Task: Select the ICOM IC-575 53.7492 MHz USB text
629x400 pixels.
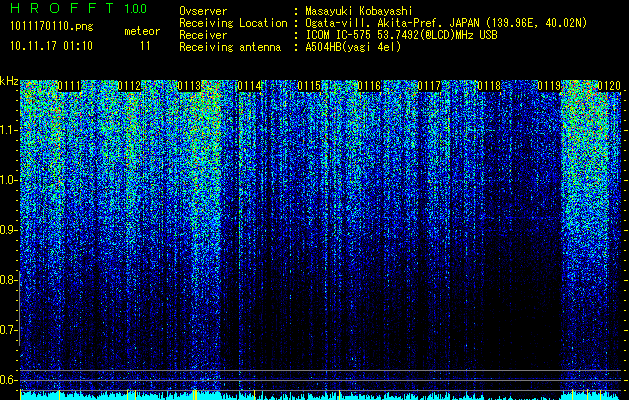Action: point(401,35)
